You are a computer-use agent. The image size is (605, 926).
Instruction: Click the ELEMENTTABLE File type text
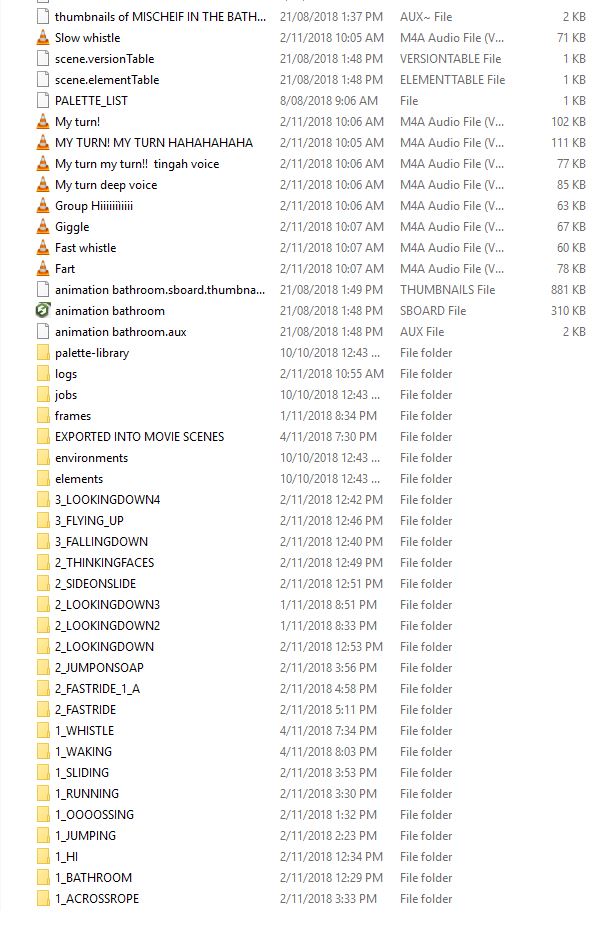pyautogui.click(x=453, y=80)
